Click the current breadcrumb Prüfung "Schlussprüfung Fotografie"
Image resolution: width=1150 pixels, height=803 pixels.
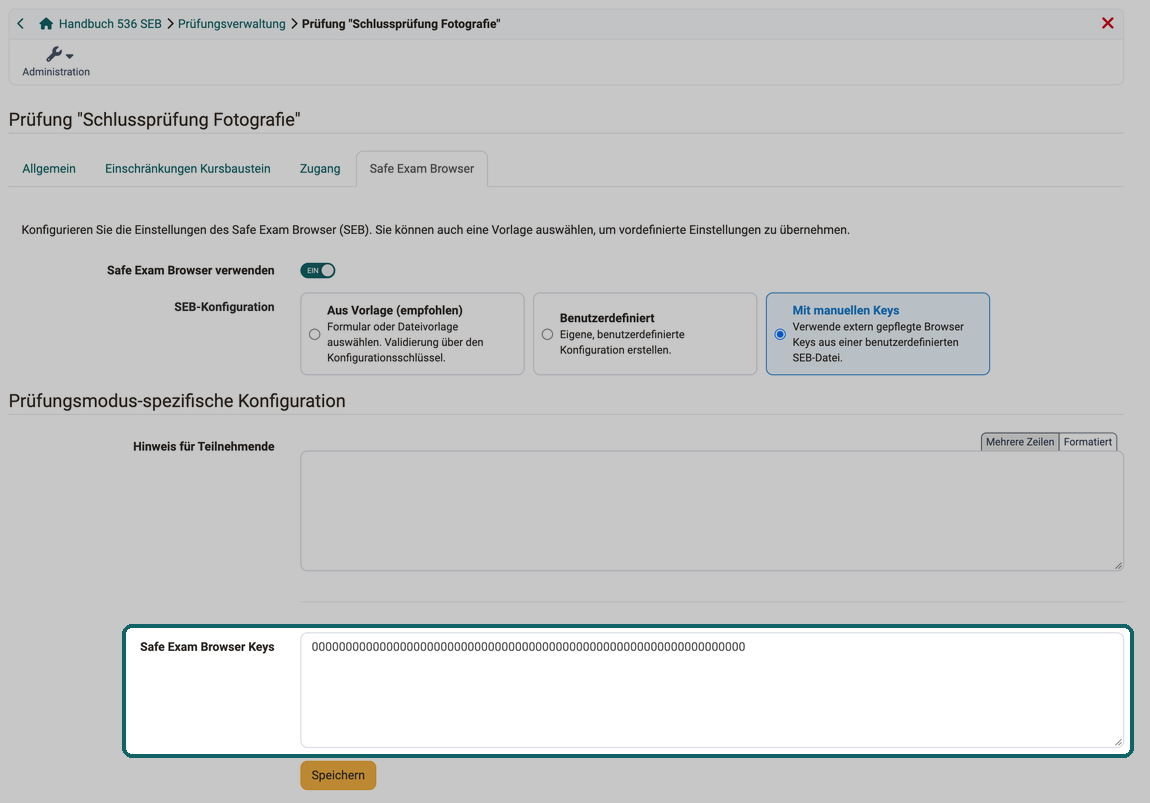coord(401,23)
